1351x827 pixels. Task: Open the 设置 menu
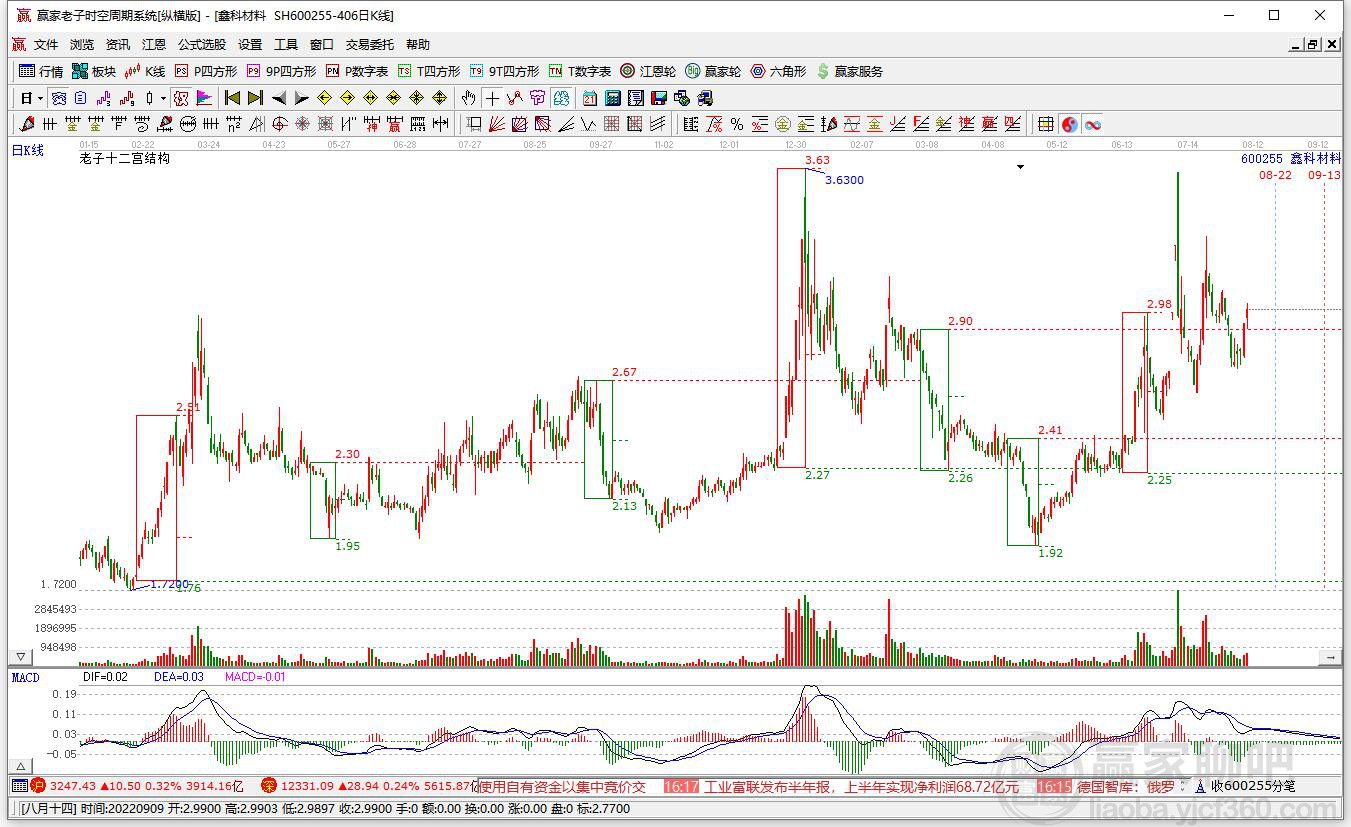click(250, 45)
